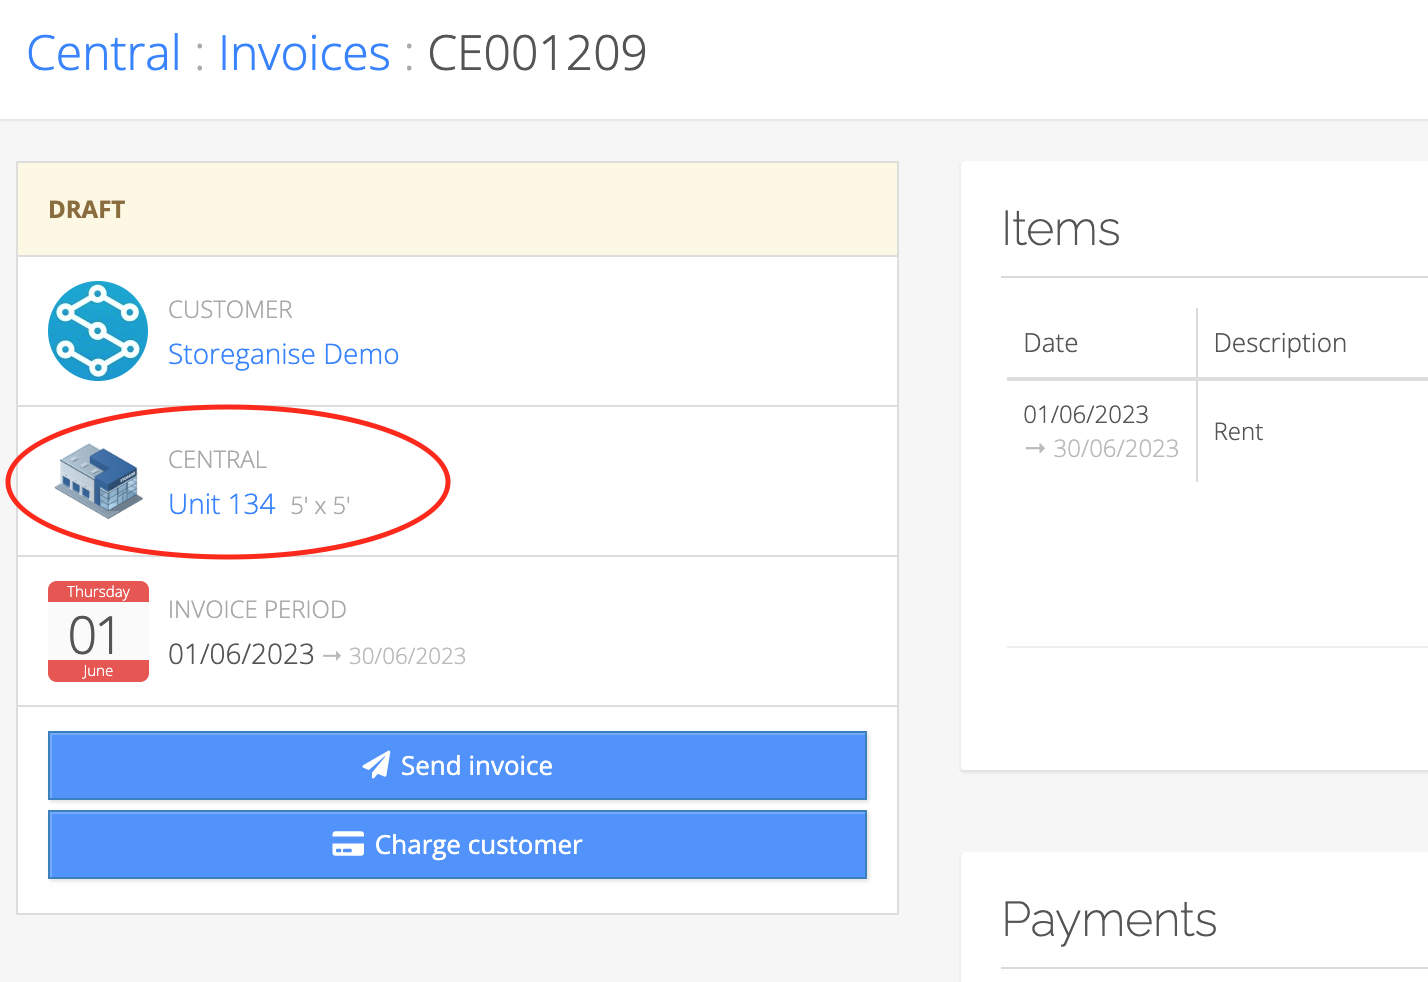This screenshot has width=1428, height=982.
Task: Open the Central breadcrumb link
Action: point(103,53)
